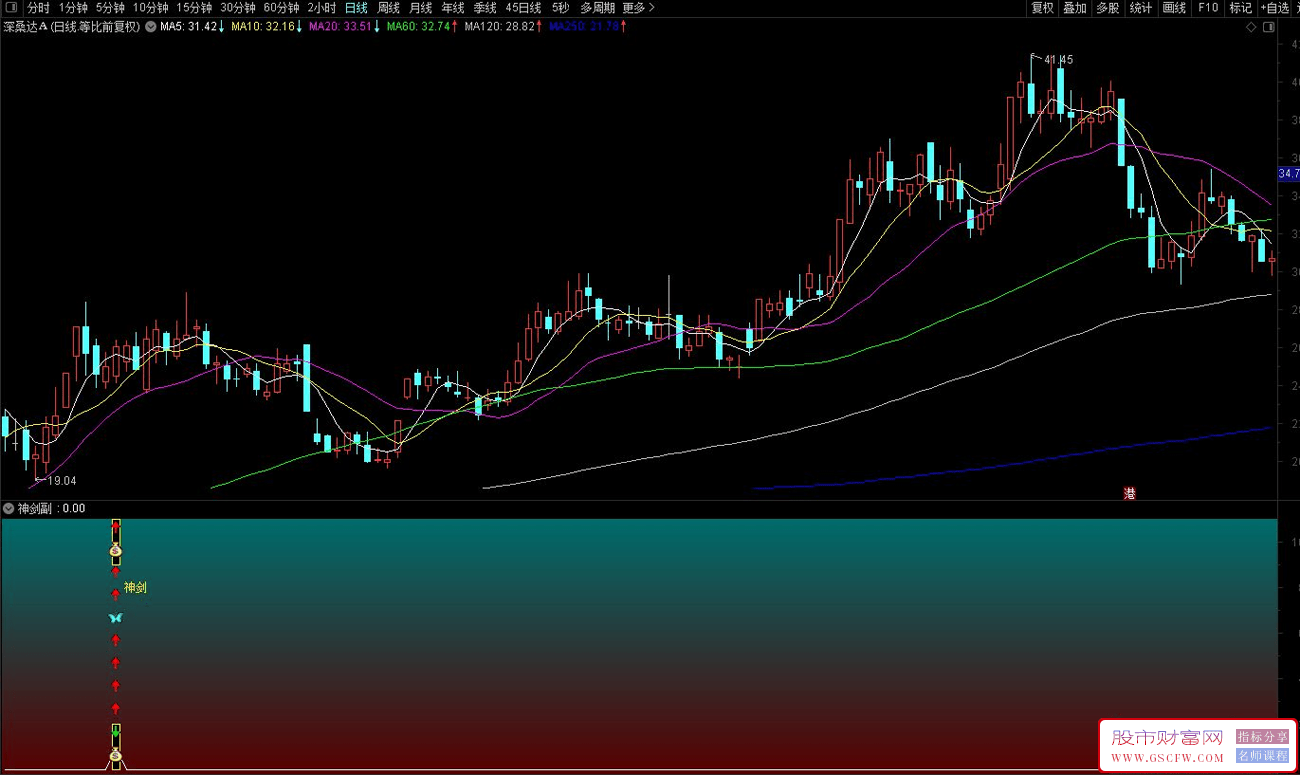Switch to 周线 weekly period tab
This screenshot has height=775, width=1300.
click(388, 8)
